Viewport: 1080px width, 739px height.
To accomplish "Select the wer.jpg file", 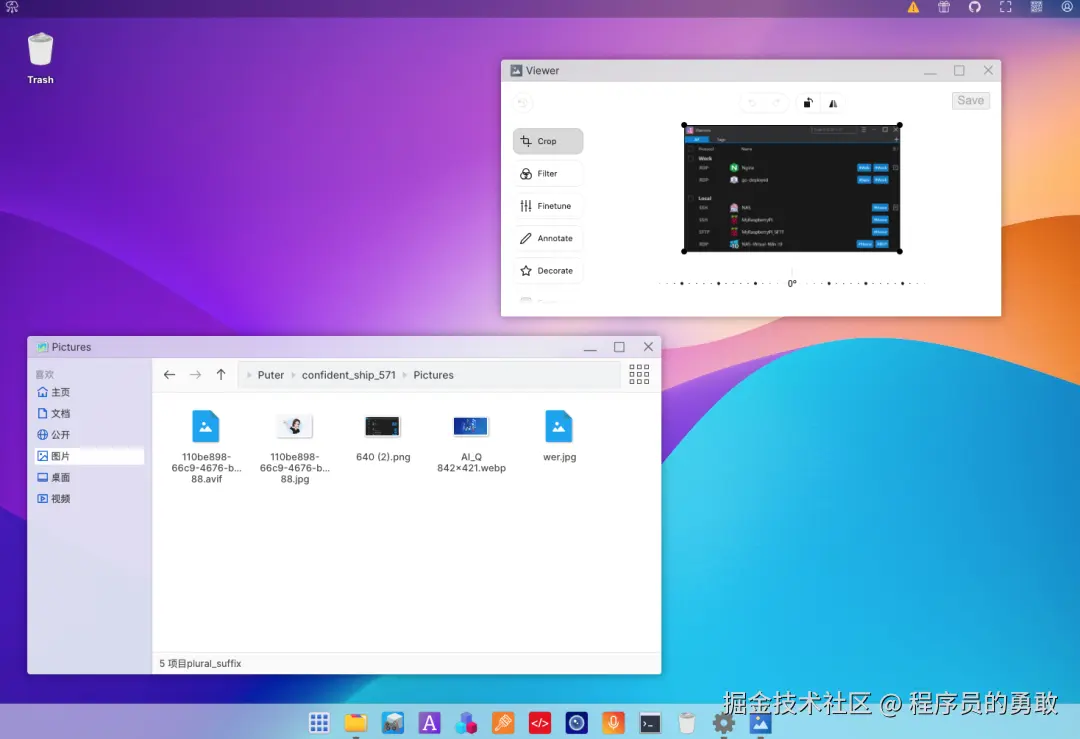I will click(x=559, y=436).
